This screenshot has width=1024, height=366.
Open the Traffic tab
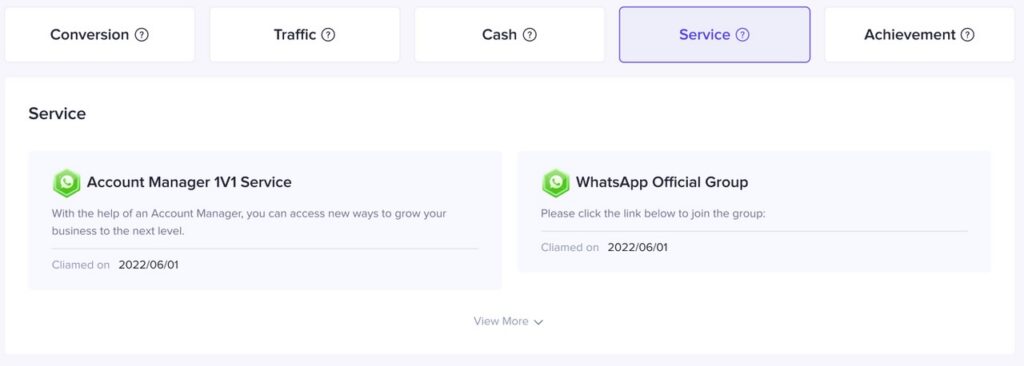click(x=304, y=35)
